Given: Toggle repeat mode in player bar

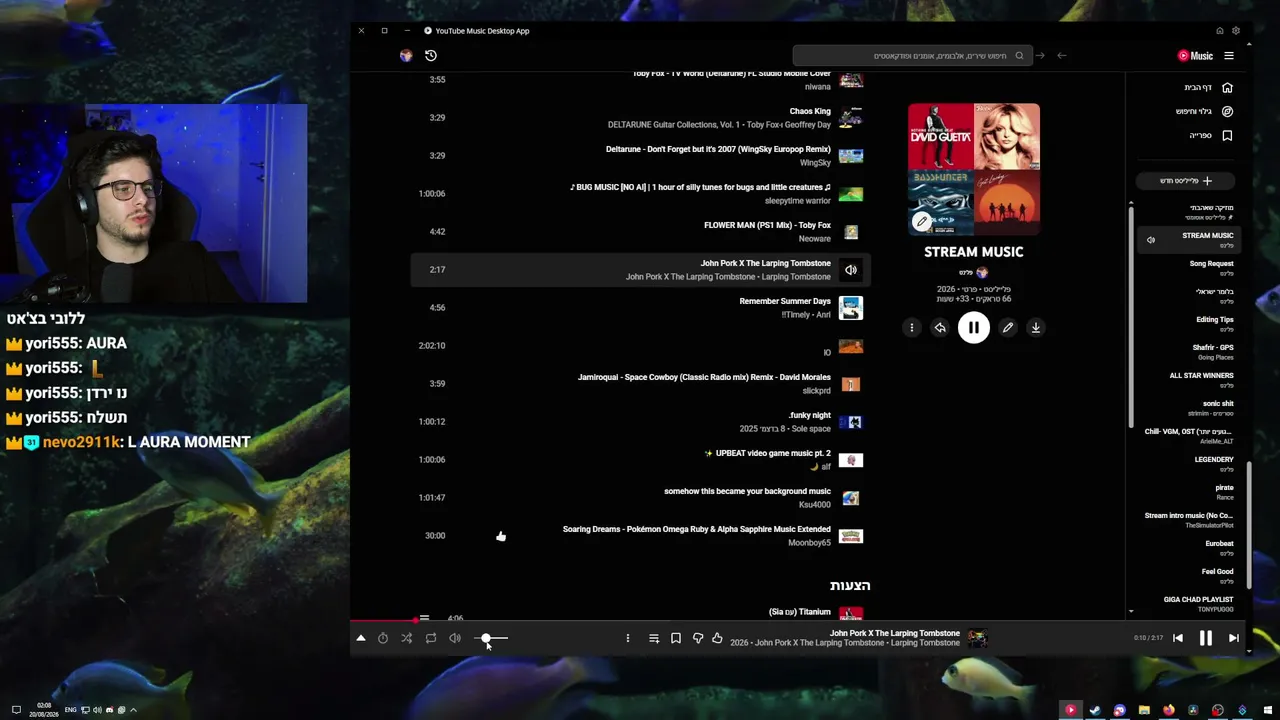Looking at the screenshot, I should coord(431,638).
